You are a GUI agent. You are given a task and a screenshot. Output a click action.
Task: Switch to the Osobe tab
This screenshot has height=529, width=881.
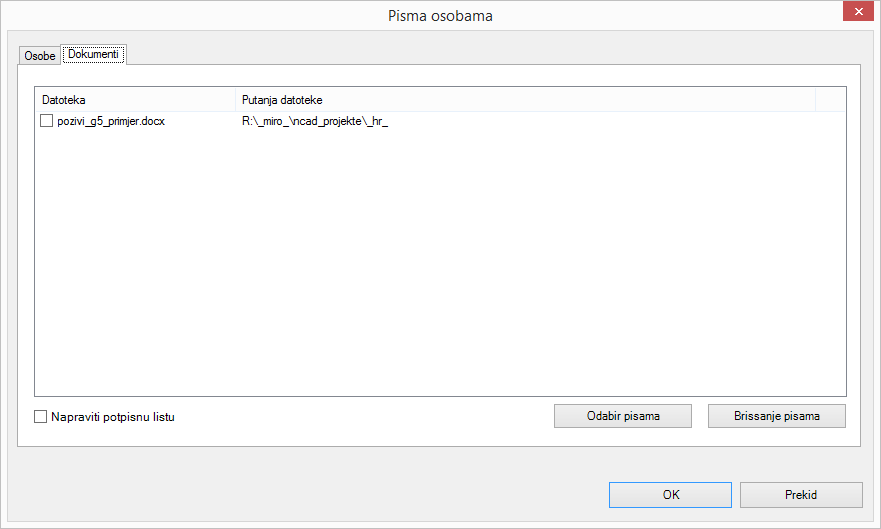tap(39, 56)
